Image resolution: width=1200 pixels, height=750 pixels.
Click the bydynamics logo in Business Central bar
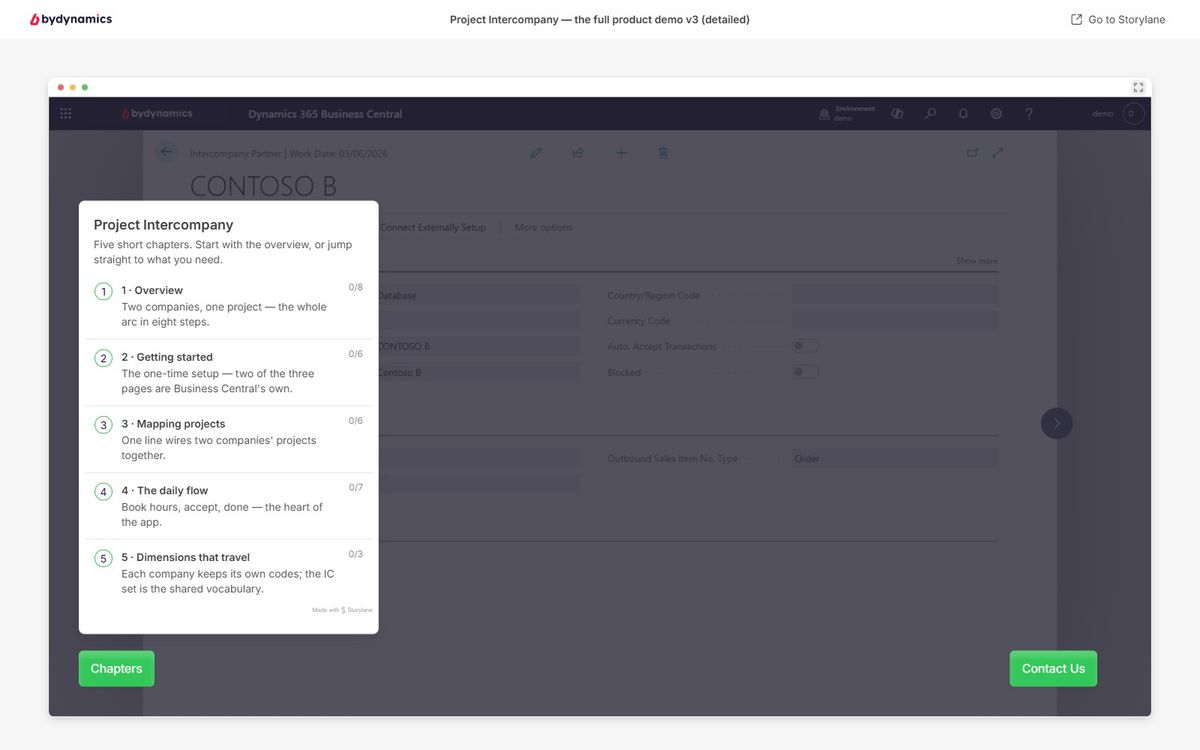pos(157,114)
